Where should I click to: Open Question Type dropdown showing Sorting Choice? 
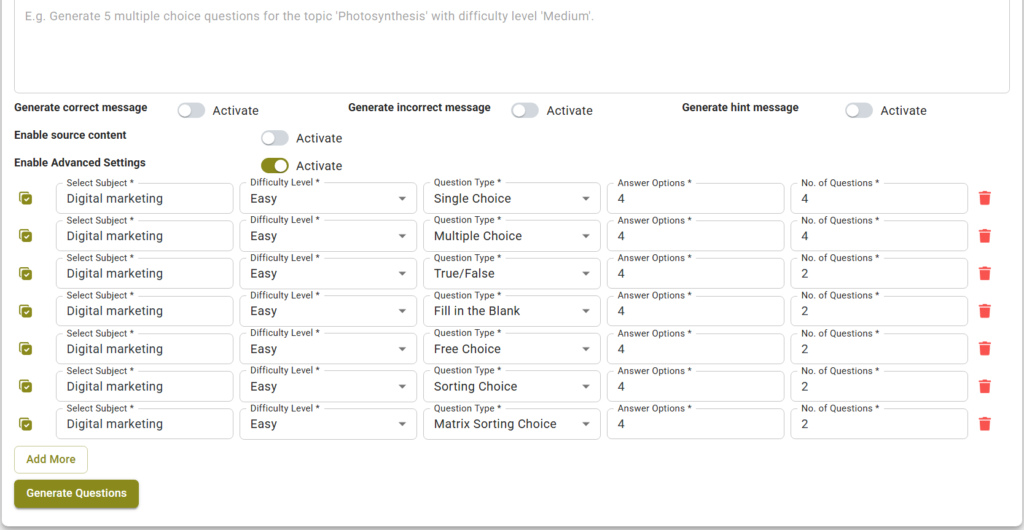511,387
